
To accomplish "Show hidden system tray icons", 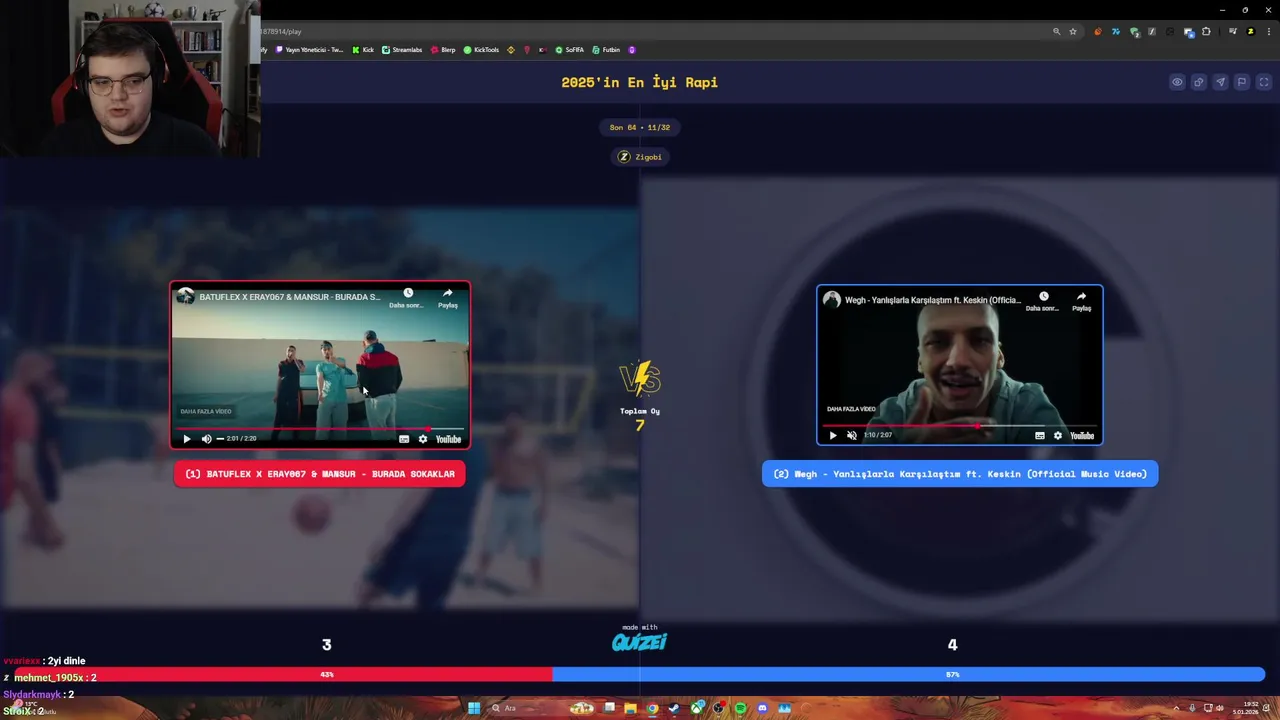I will (1176, 708).
